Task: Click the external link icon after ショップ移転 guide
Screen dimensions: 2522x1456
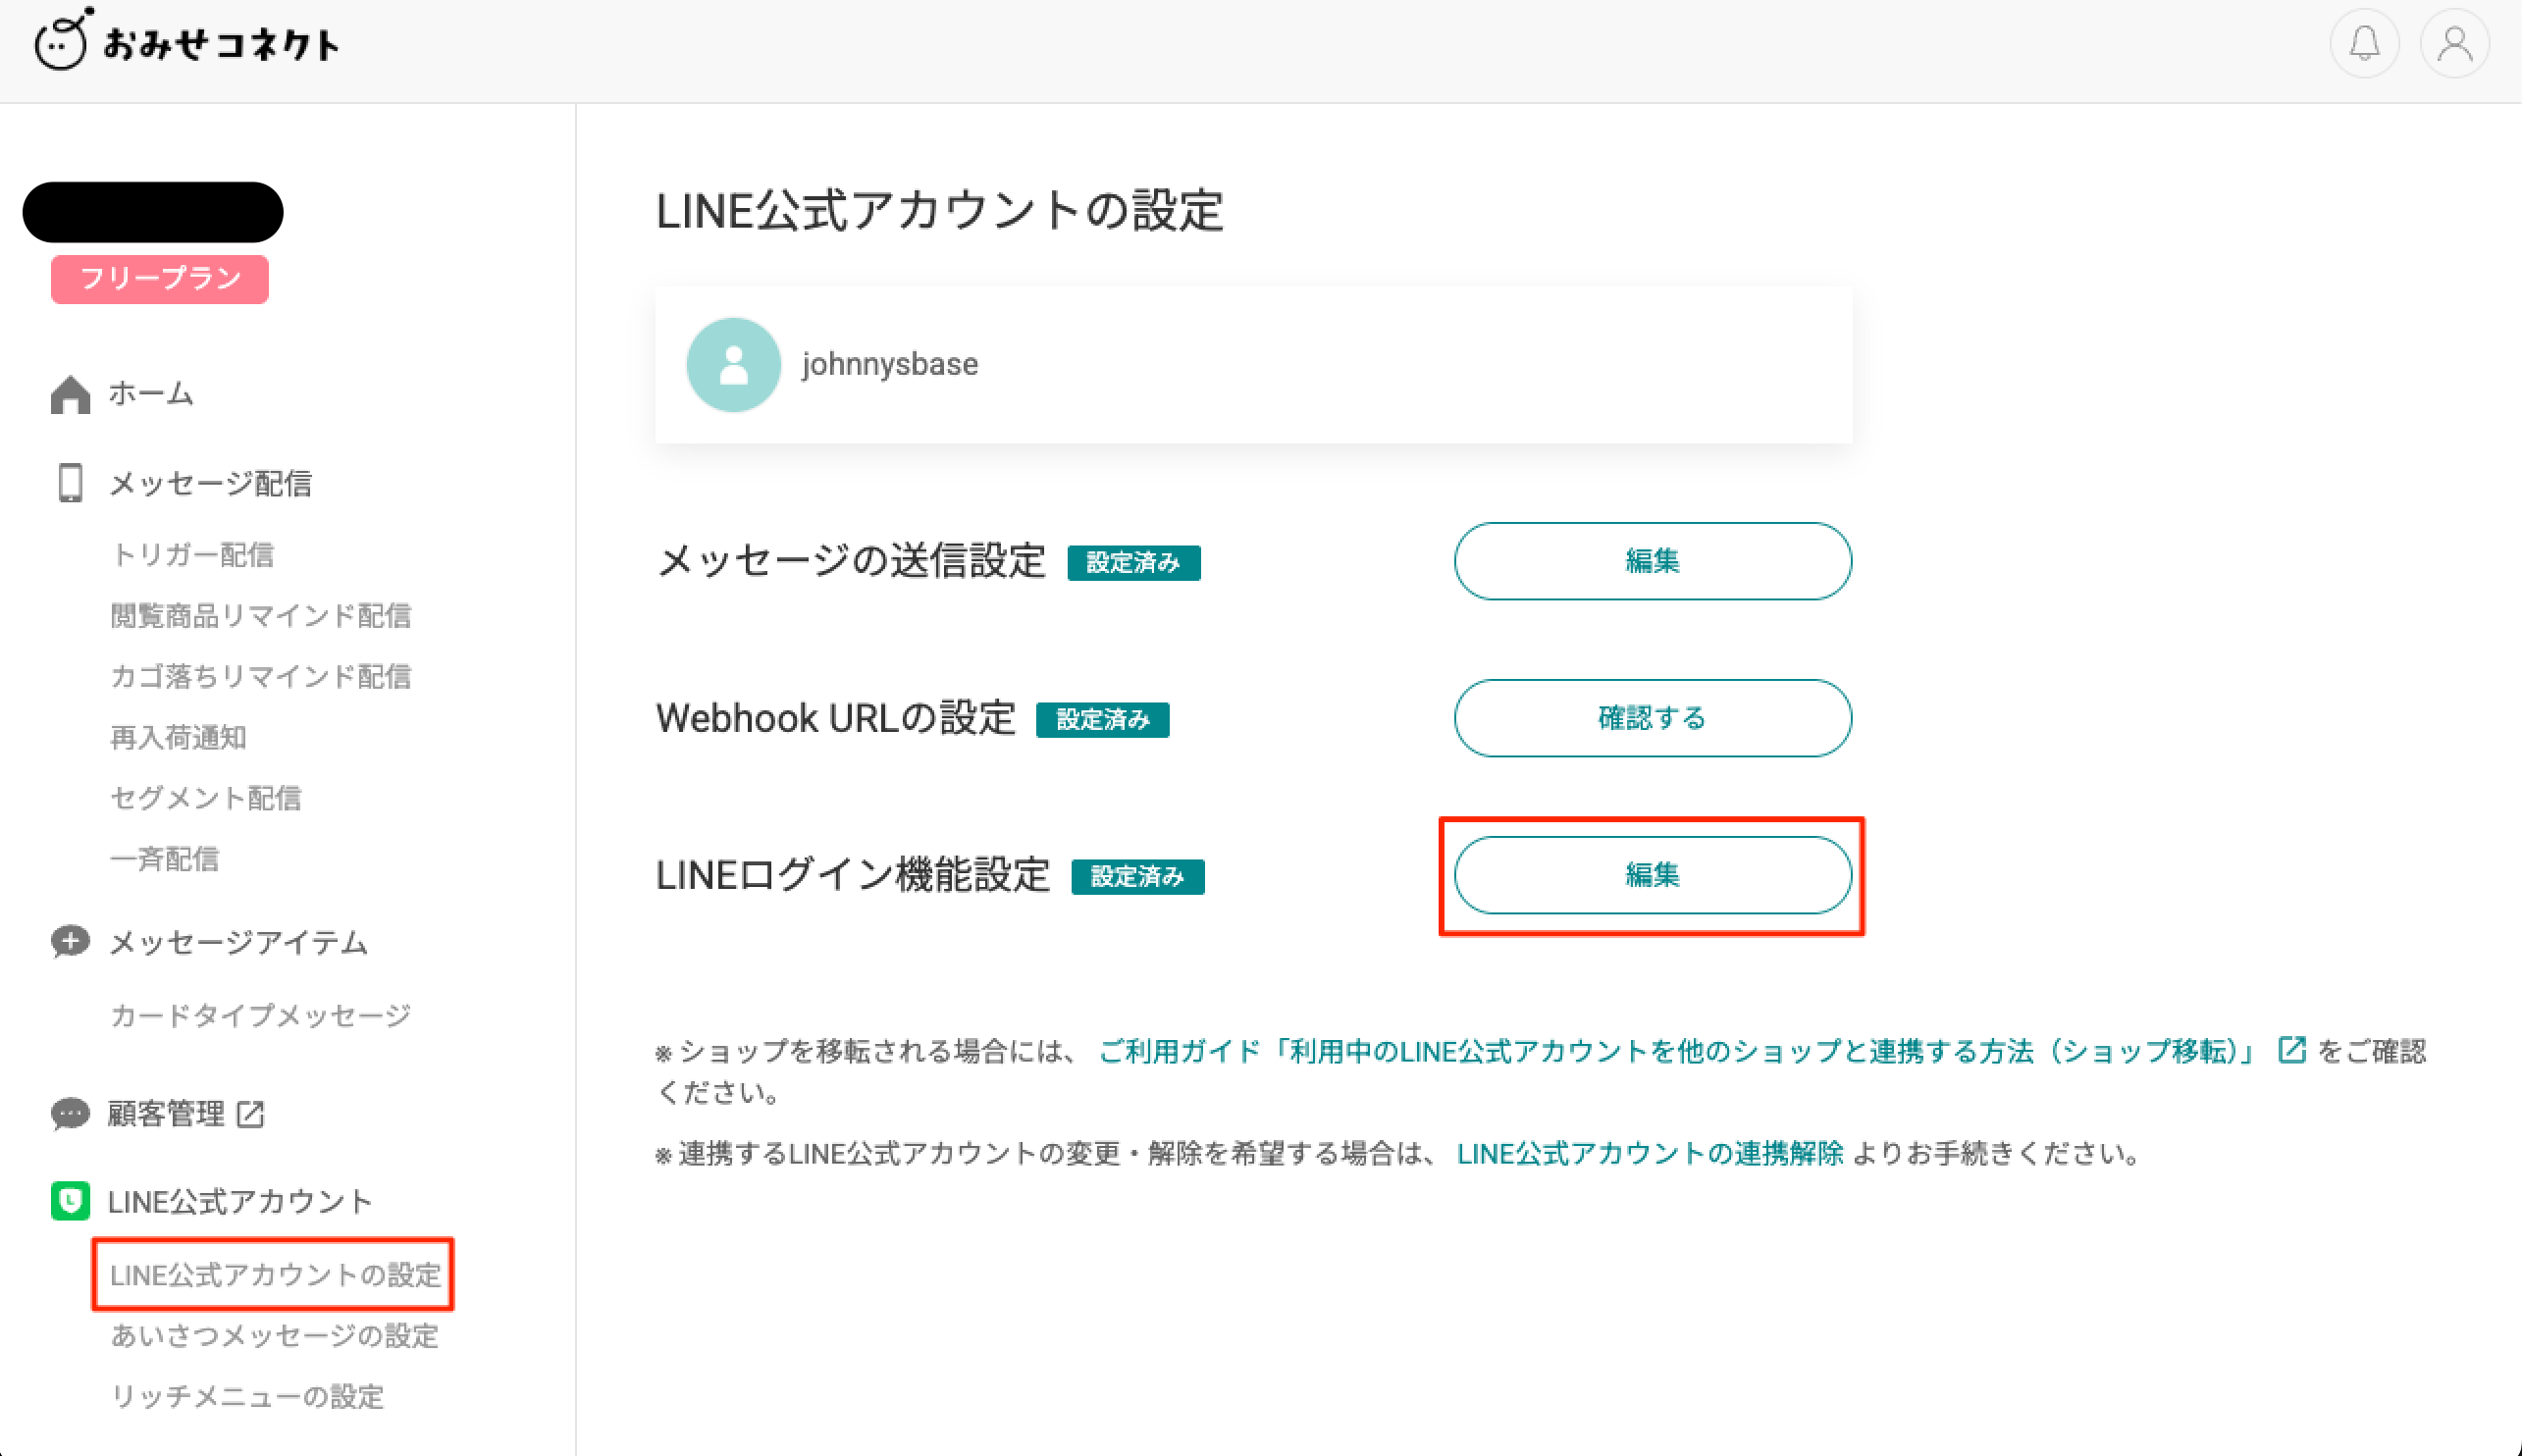Action: pyautogui.click(x=2292, y=1050)
